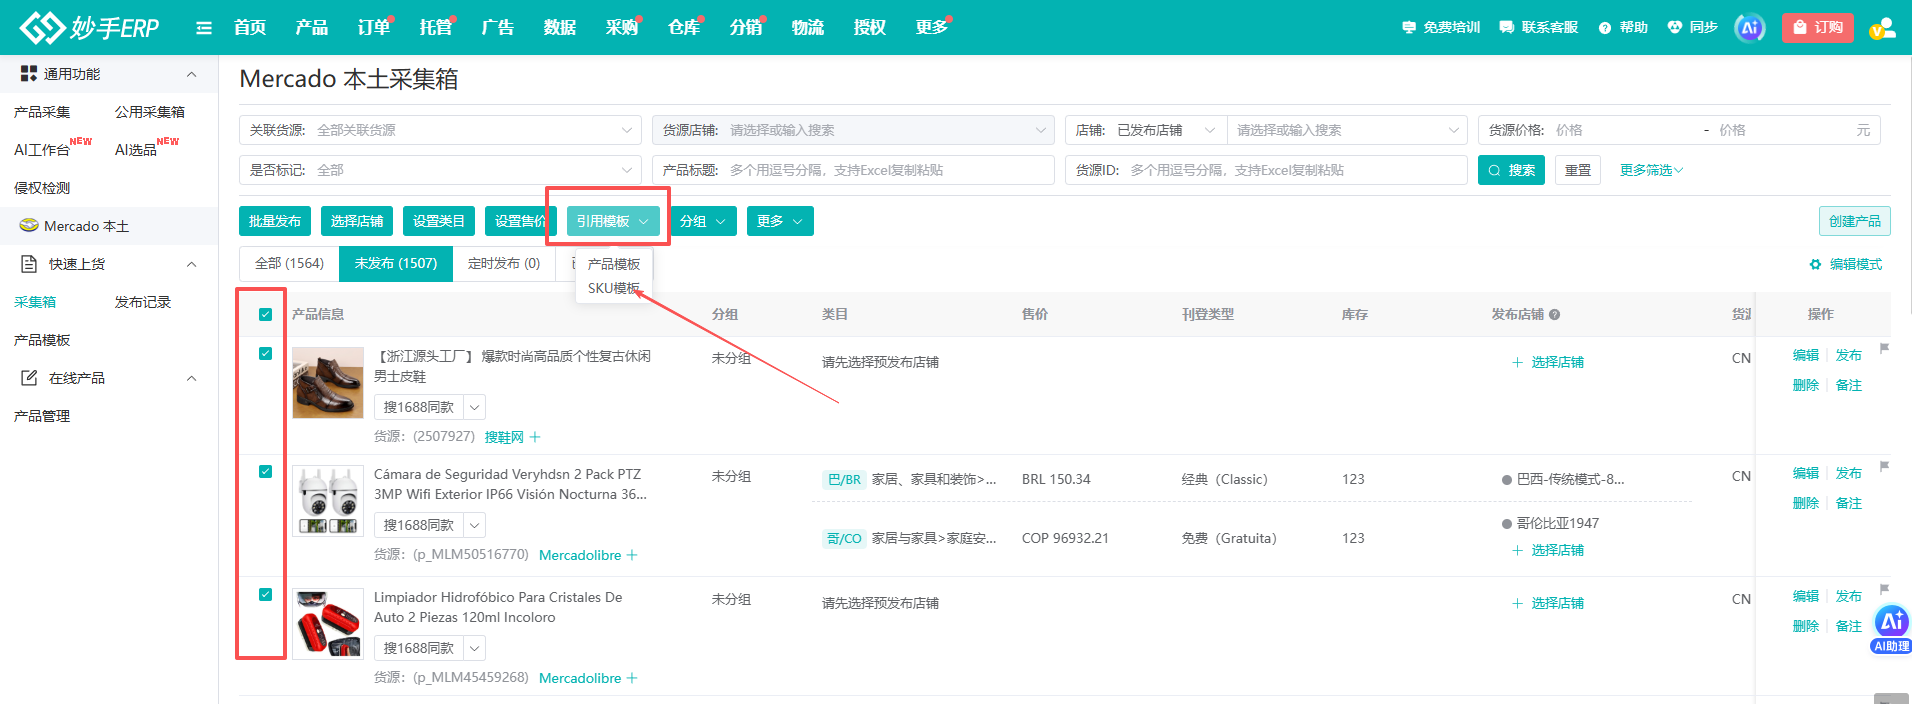Screen dimensions: 1912x704
Task: Click the 快速上货 document icon
Action: 29,264
